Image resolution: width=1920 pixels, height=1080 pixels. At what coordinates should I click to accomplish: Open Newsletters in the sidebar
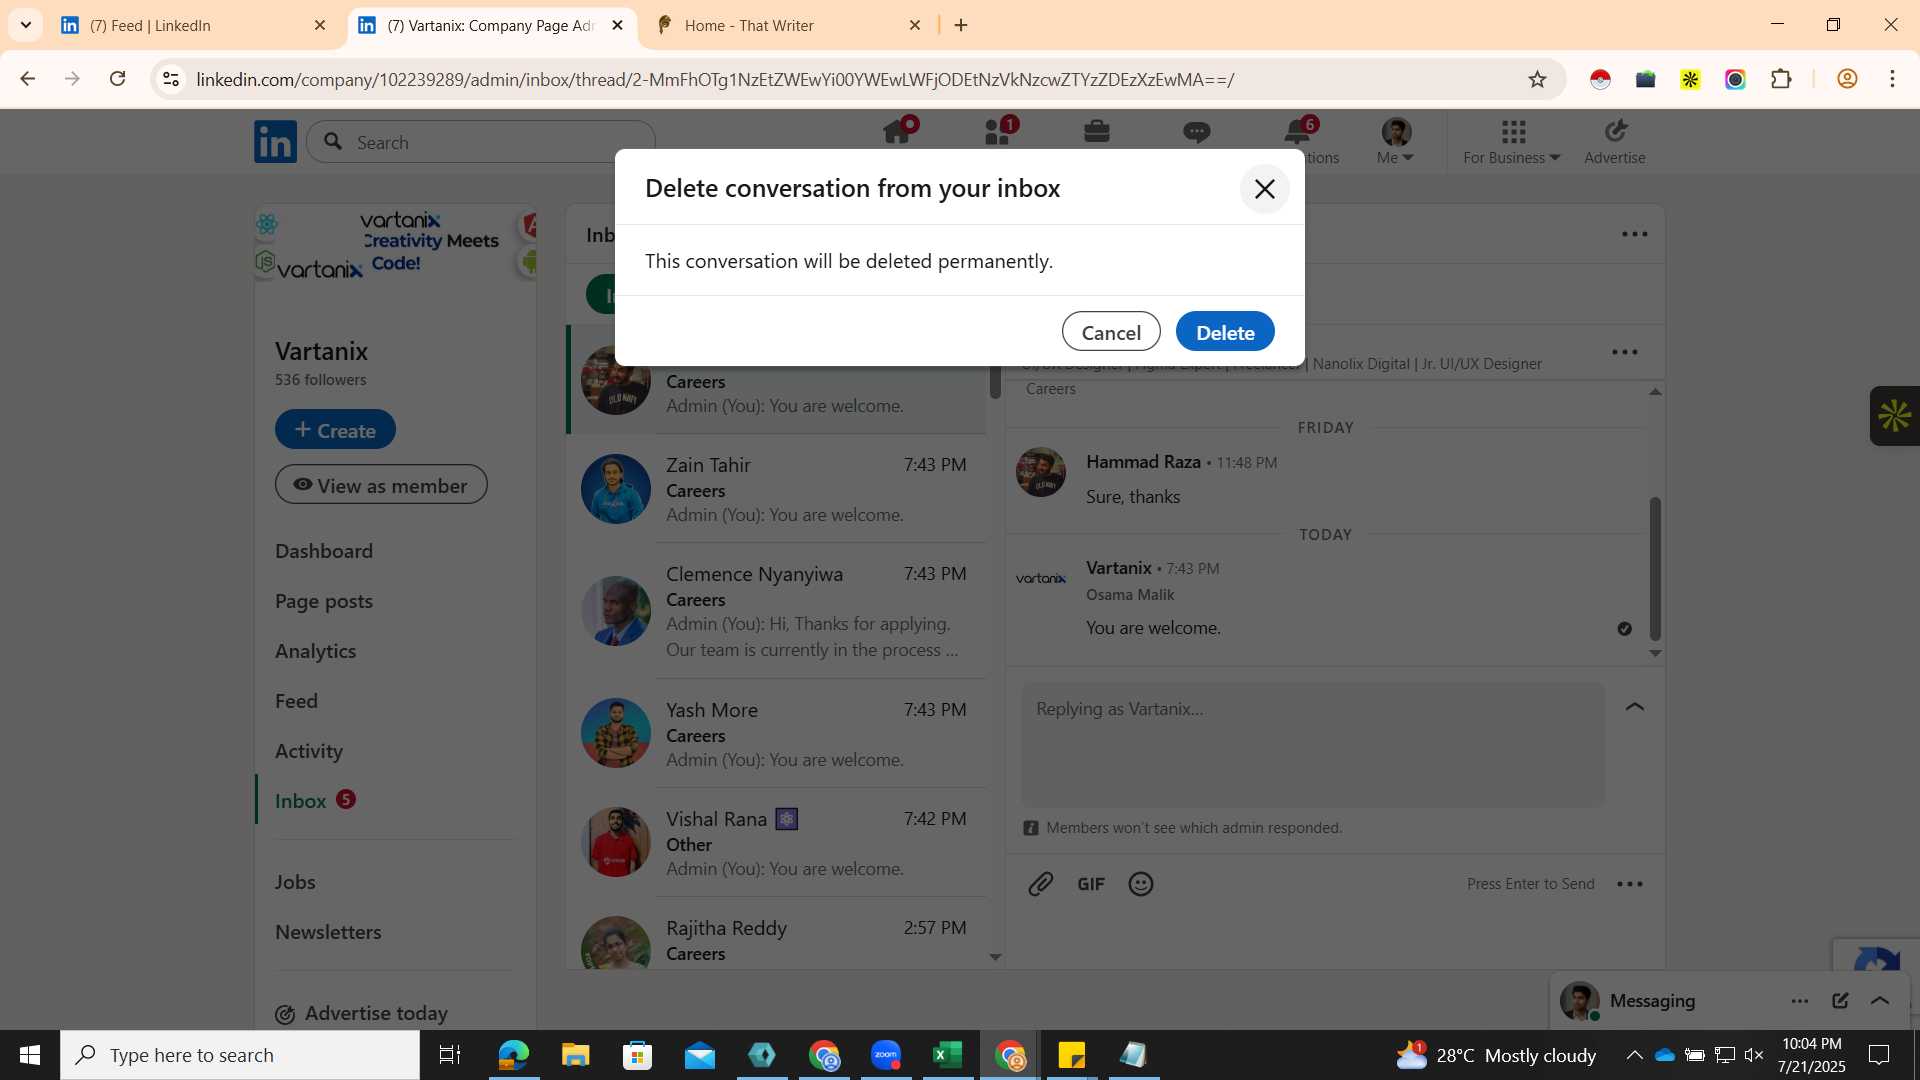pyautogui.click(x=328, y=932)
